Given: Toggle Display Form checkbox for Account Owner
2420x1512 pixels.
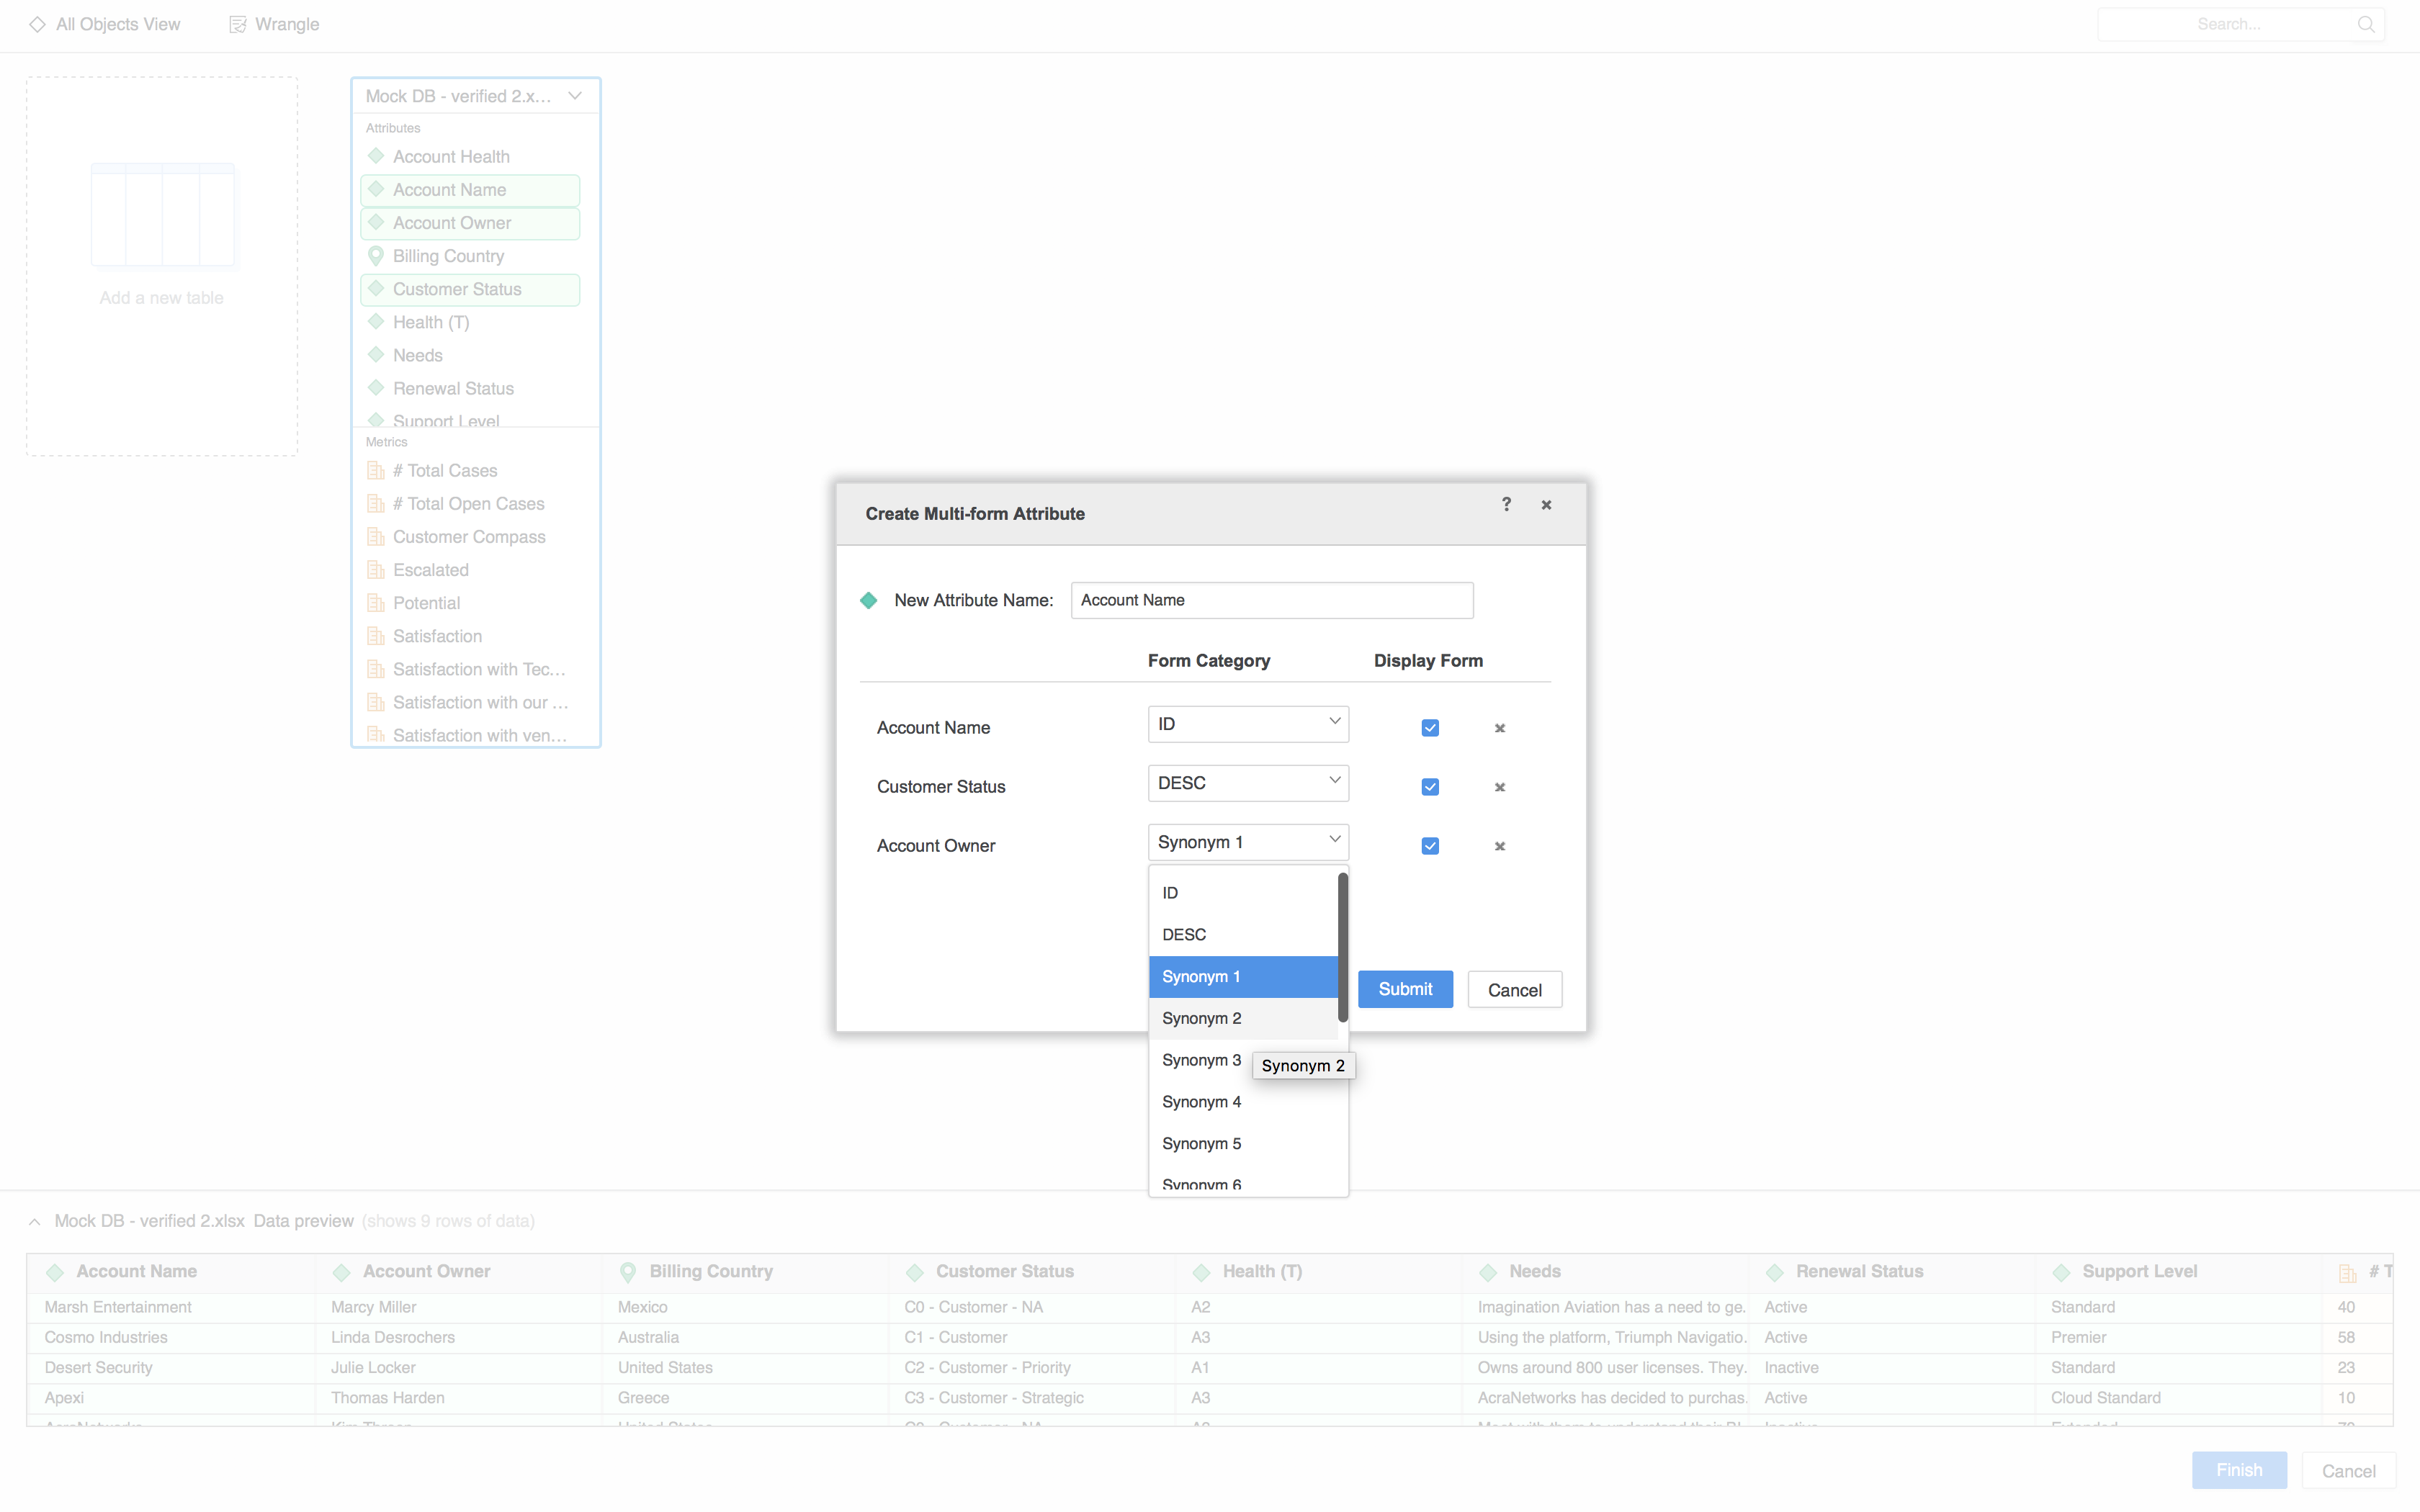Looking at the screenshot, I should (1430, 846).
